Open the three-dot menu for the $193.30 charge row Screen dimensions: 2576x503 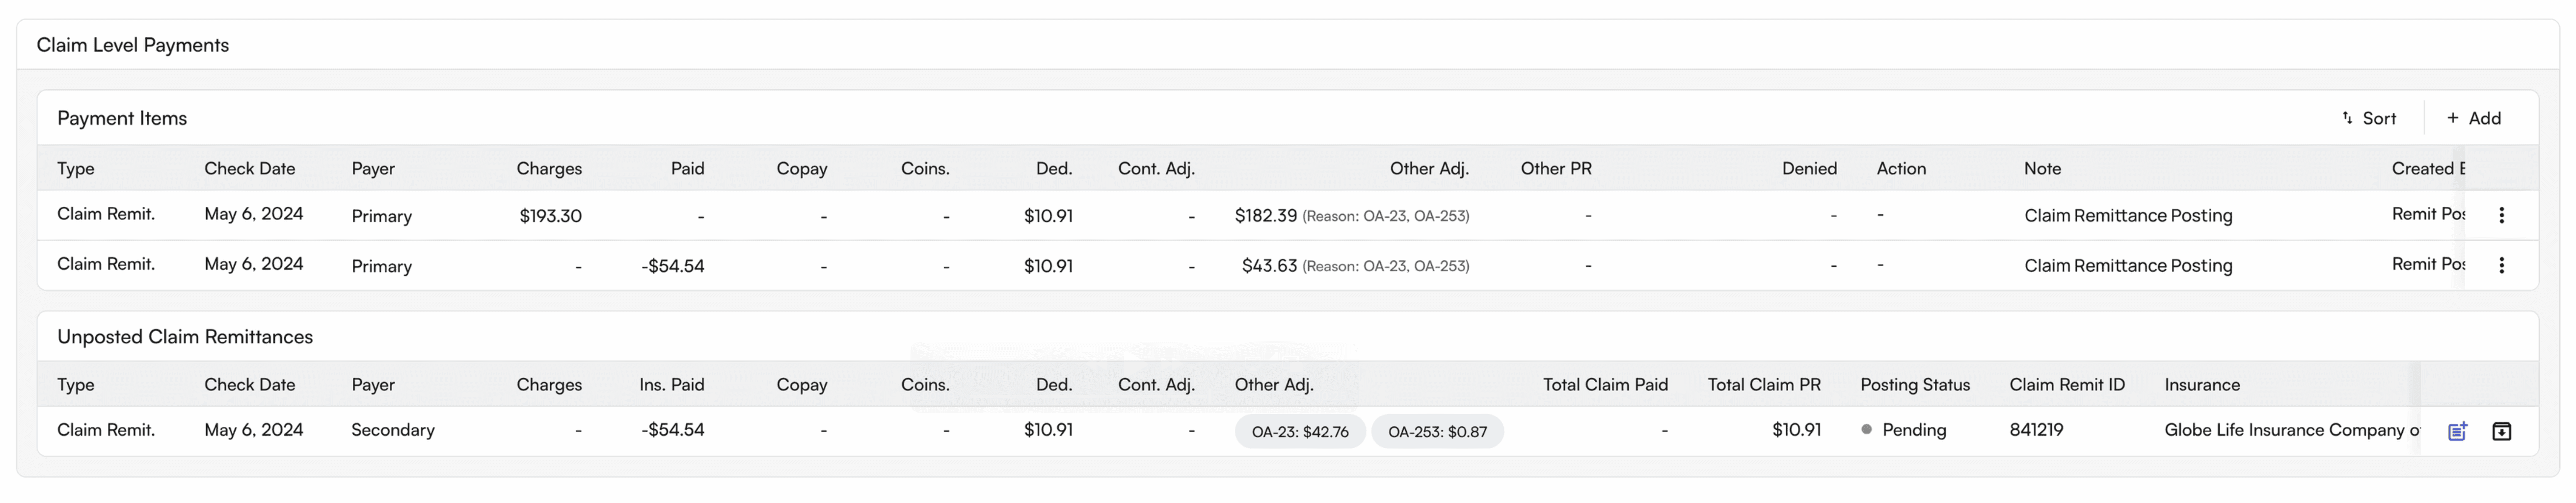[x=2501, y=215]
